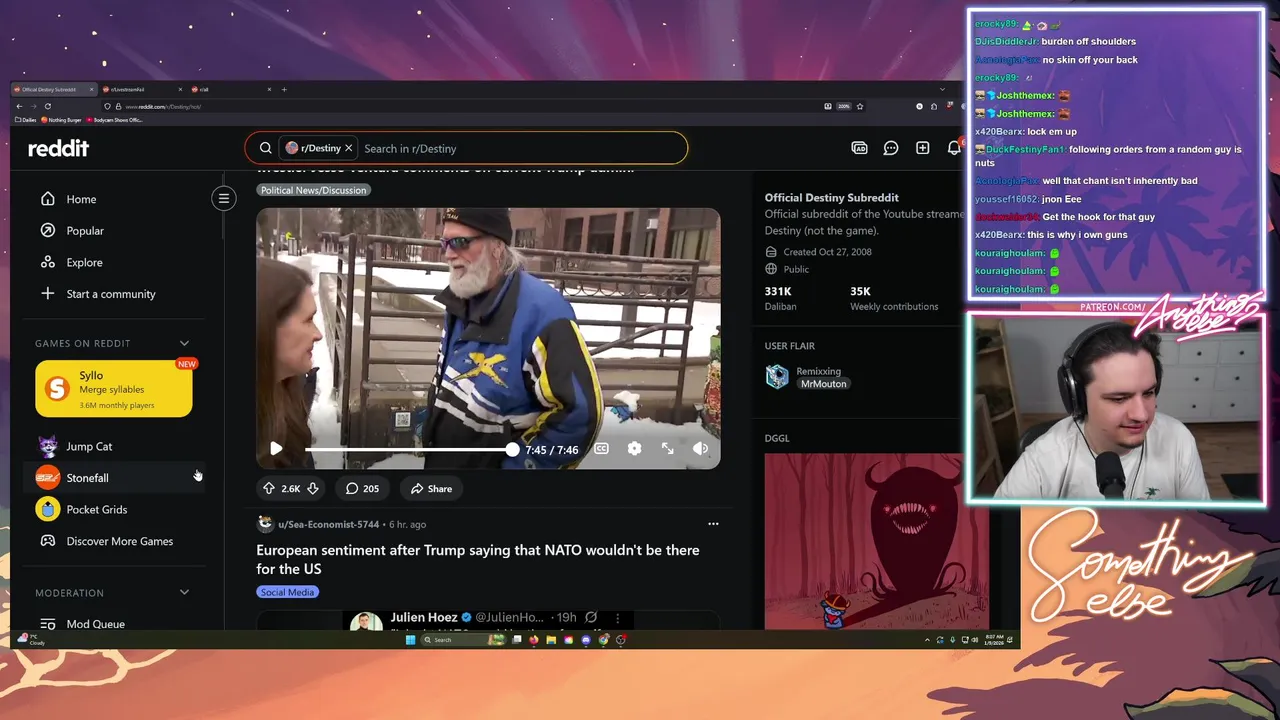1280x720 pixels.
Task: Click the browser back arrow
Action: (x=19, y=106)
